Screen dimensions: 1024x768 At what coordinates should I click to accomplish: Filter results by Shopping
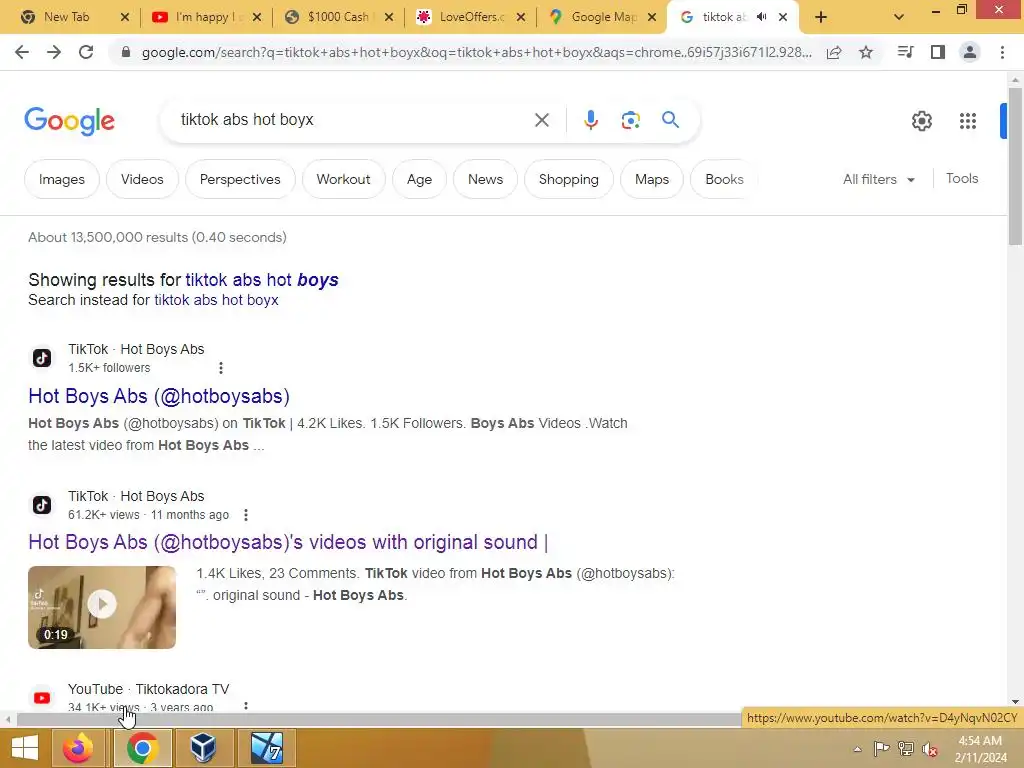pyautogui.click(x=568, y=179)
